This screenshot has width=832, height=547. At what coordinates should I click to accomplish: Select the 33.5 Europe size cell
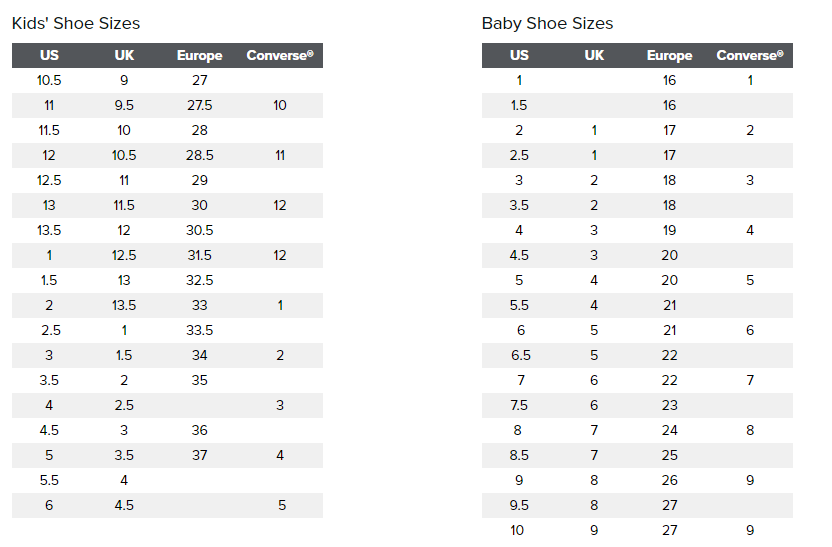click(199, 330)
